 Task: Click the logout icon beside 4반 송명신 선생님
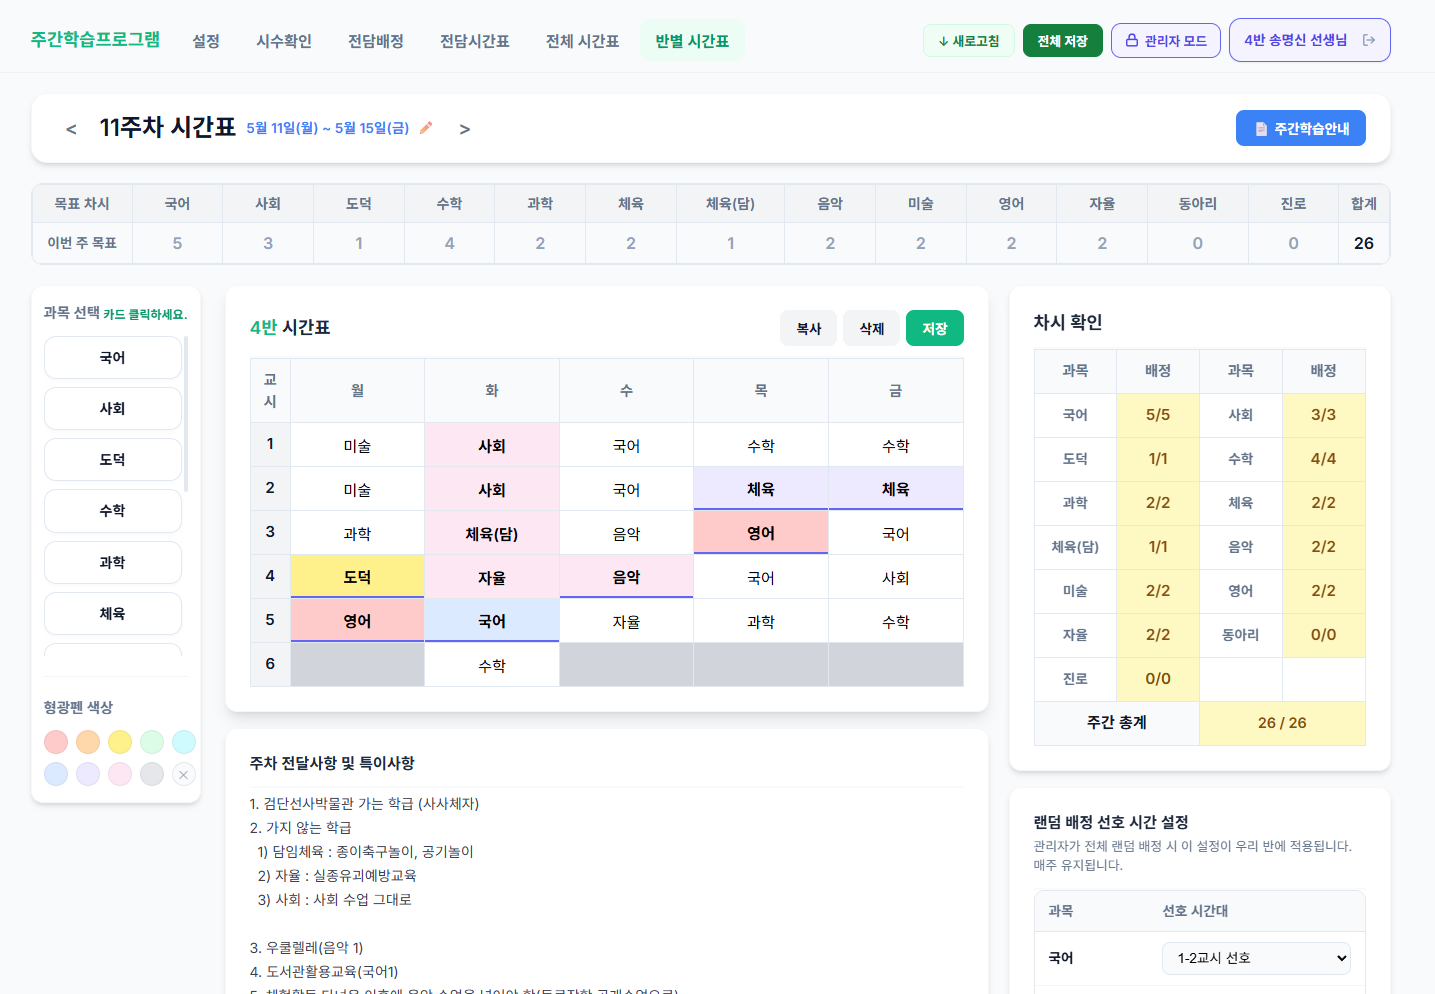(1369, 40)
